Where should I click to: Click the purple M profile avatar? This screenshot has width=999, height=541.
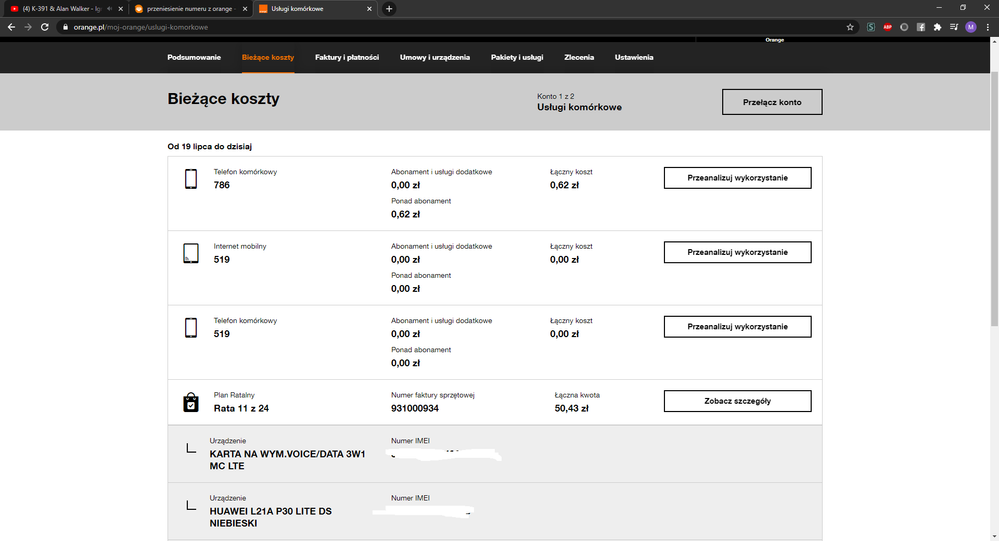point(970,27)
